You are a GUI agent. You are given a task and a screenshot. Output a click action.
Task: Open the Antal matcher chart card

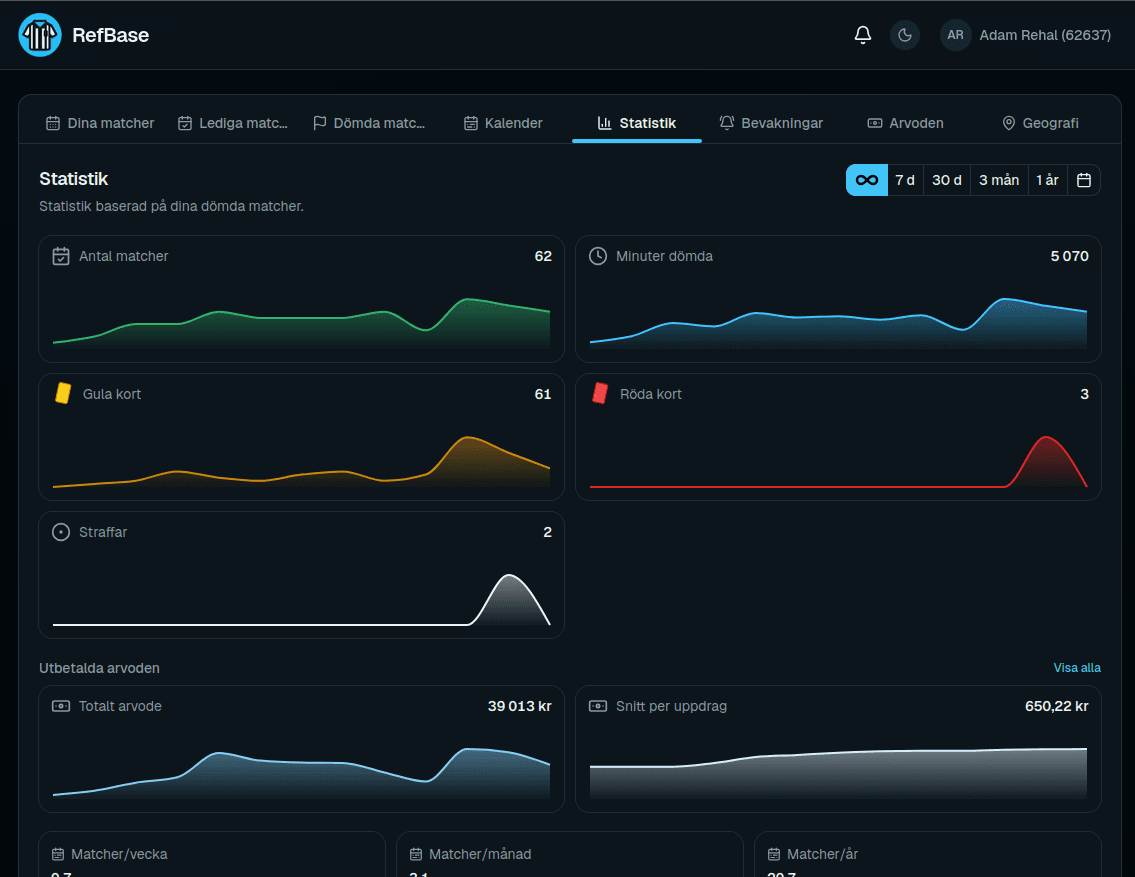click(x=301, y=299)
